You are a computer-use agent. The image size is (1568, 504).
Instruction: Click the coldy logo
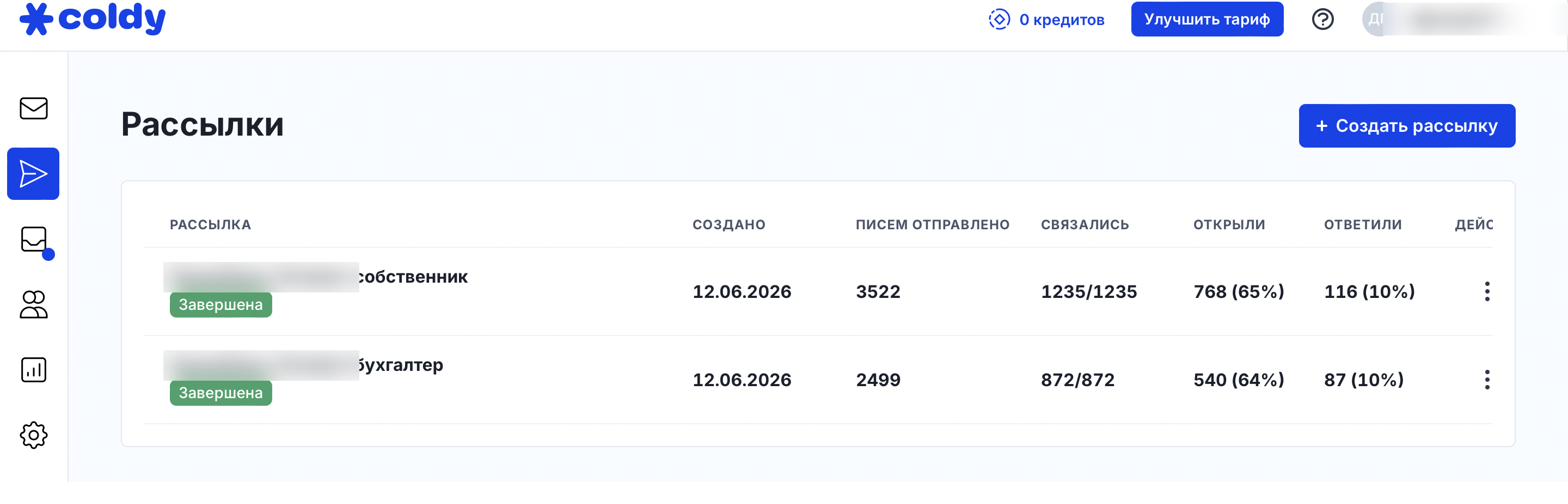tap(93, 19)
